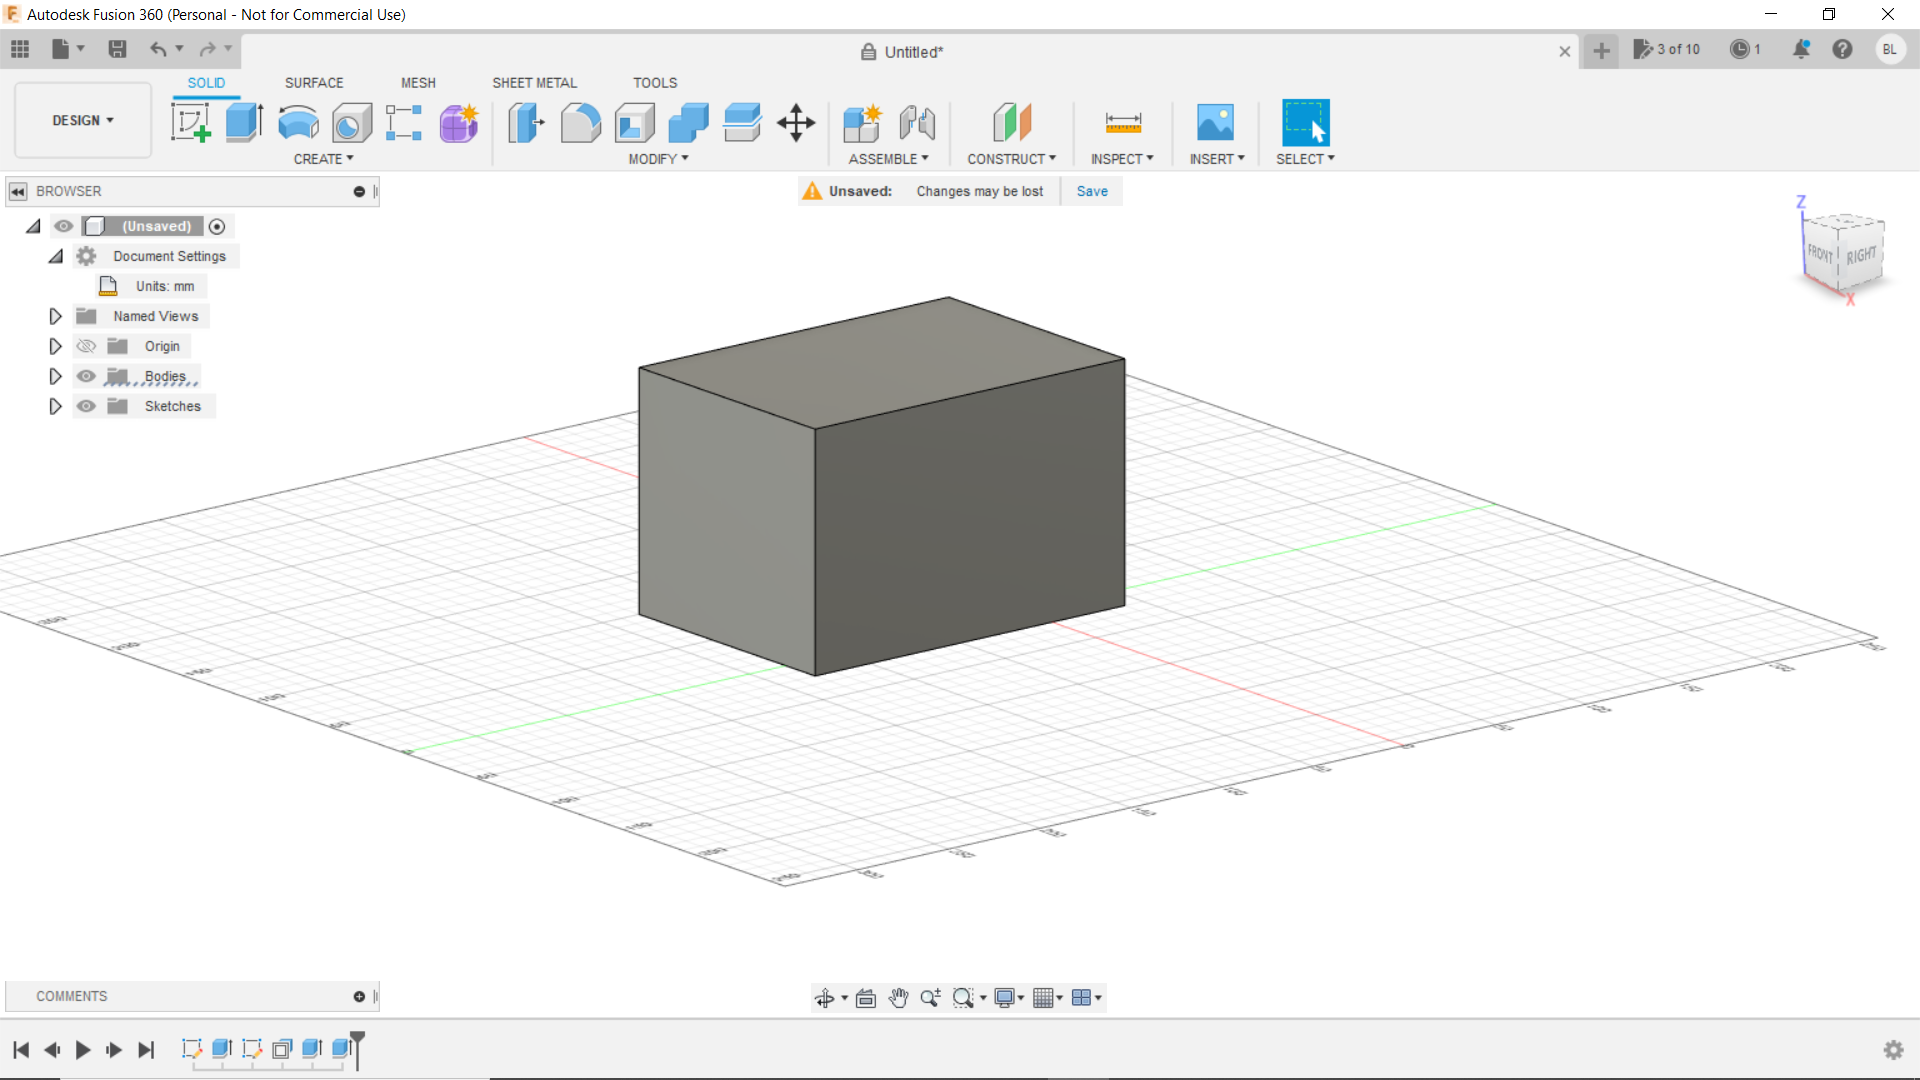
Task: Activate the Unsaved component radio button
Action: point(217,227)
